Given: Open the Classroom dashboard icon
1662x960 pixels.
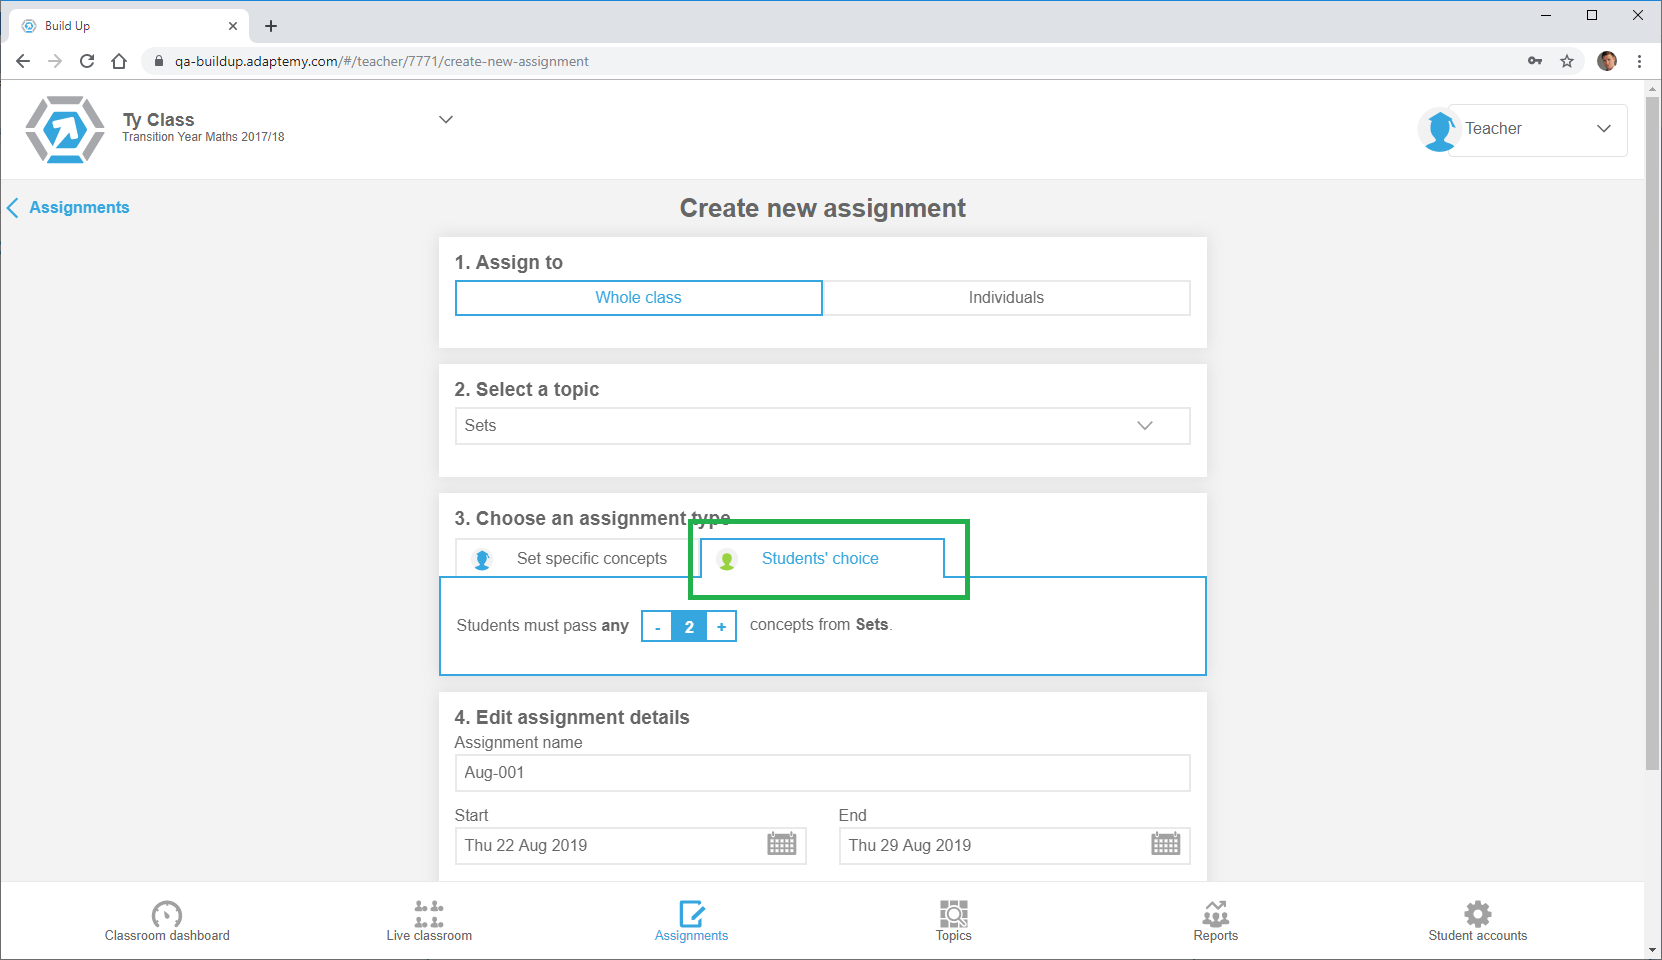Looking at the screenshot, I should (x=167, y=914).
